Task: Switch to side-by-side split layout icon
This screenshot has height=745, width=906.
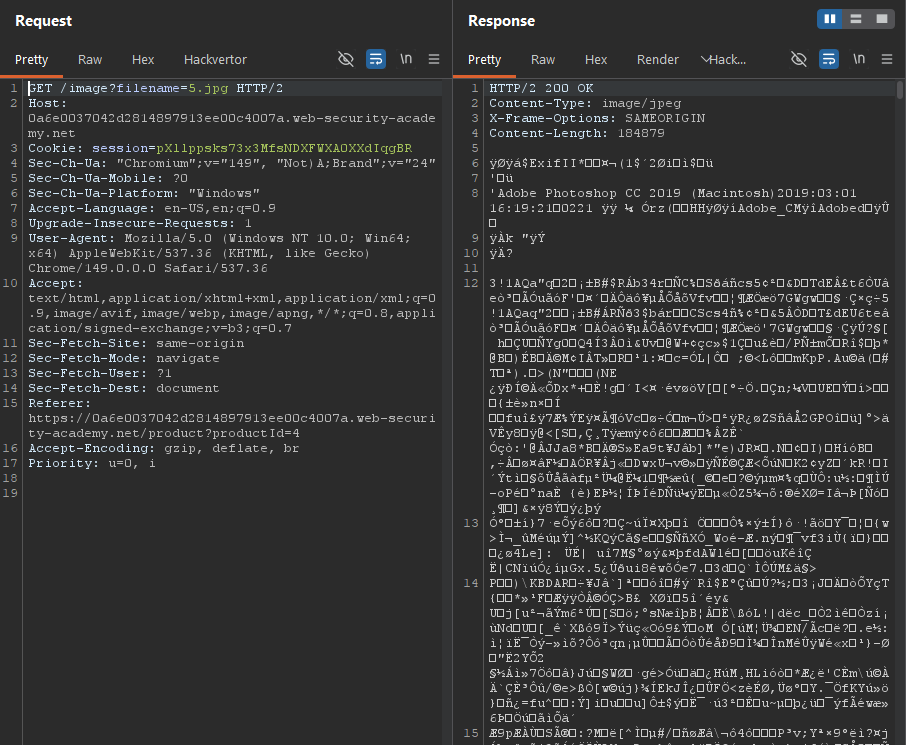Action: pos(830,19)
